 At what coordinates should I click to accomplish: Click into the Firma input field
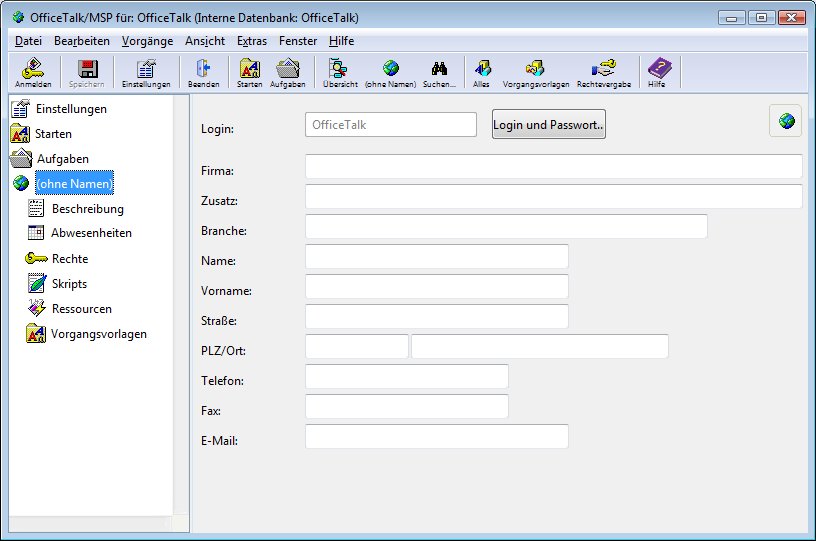(x=554, y=166)
